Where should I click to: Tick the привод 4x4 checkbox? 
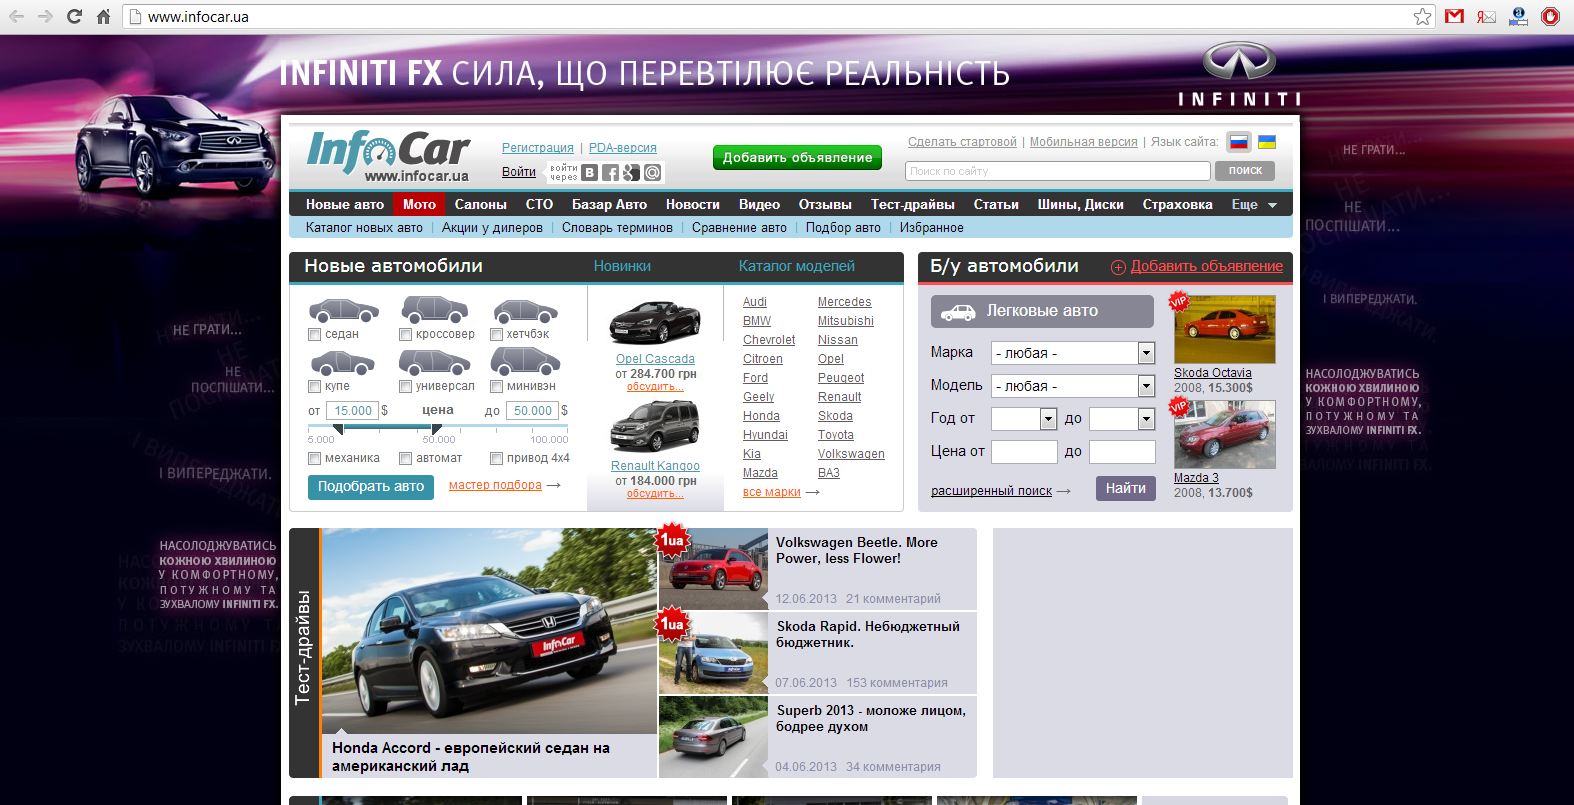[496, 459]
